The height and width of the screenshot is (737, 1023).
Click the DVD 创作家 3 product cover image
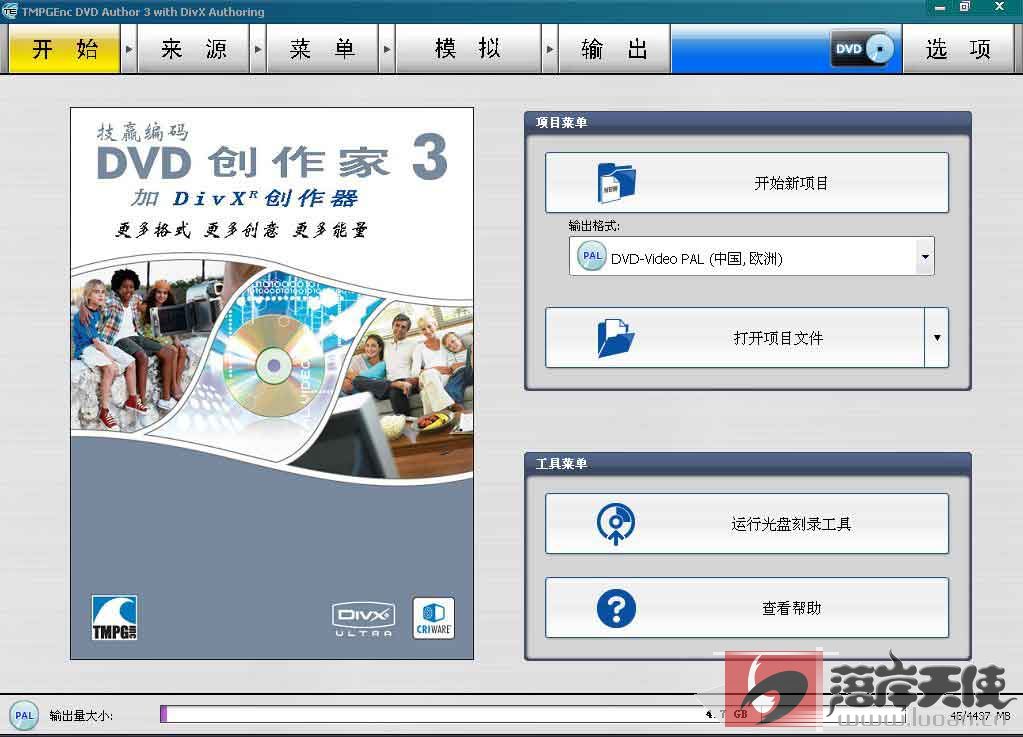272,384
